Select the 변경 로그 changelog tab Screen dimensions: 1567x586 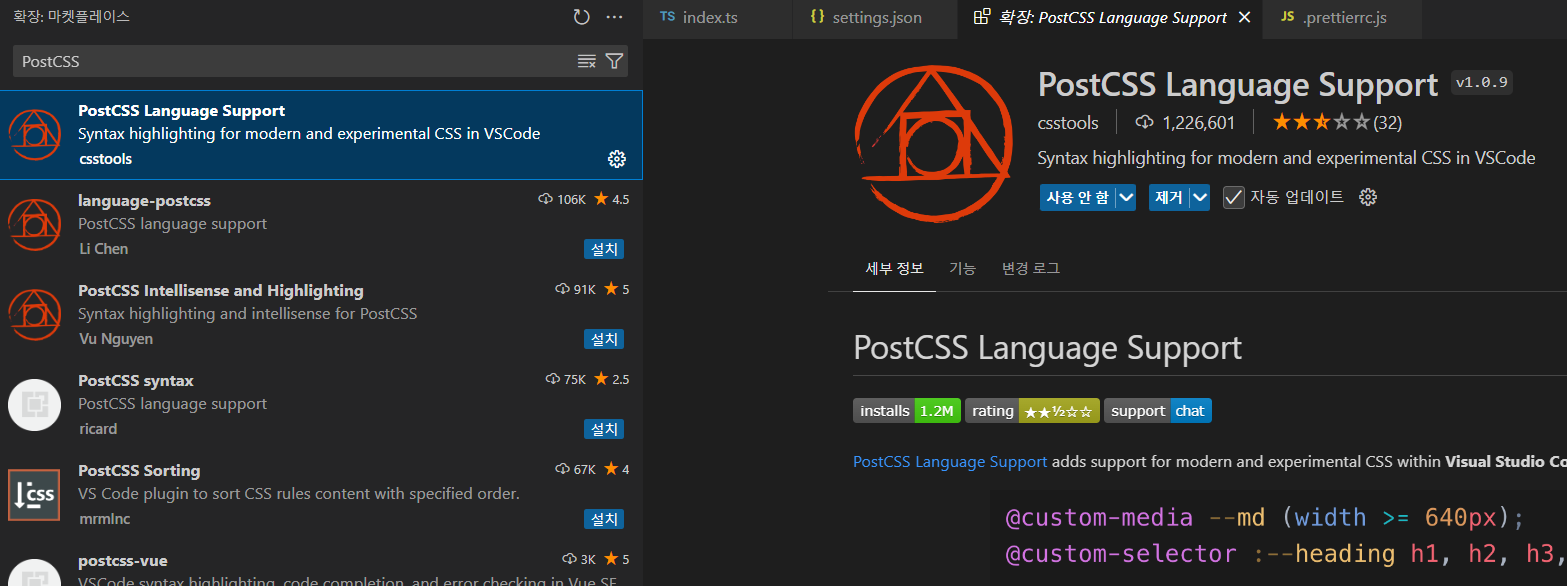tap(1031, 268)
